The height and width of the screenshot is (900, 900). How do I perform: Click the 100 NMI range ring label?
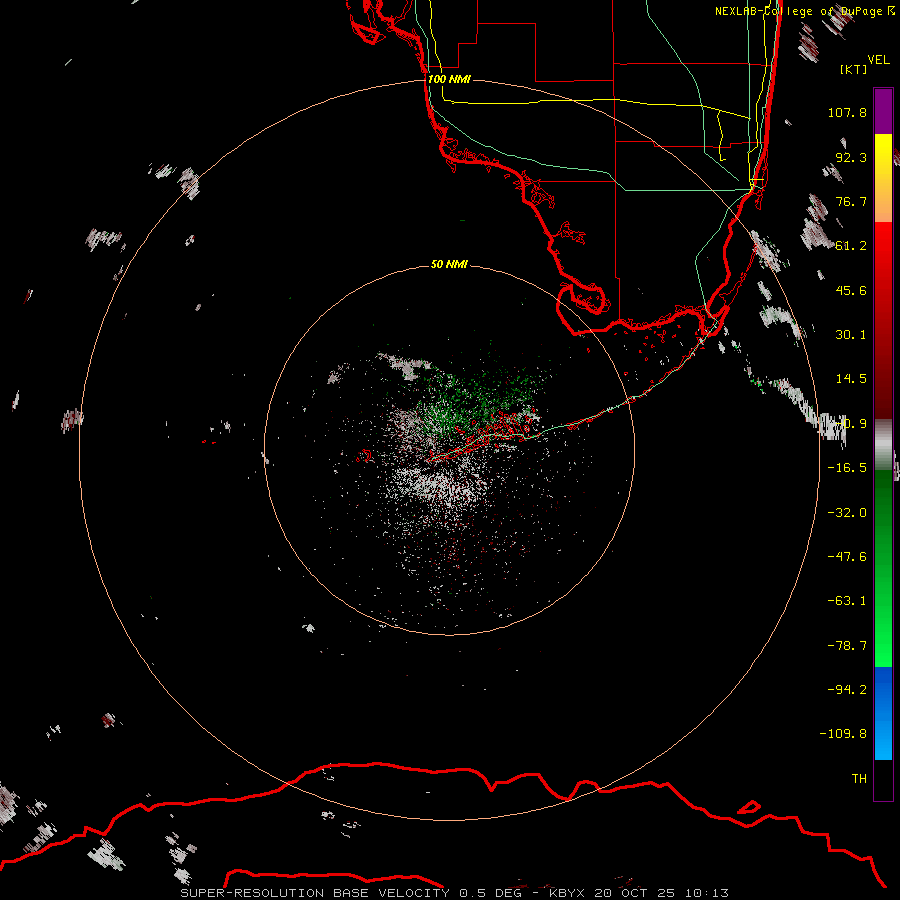tap(449, 79)
